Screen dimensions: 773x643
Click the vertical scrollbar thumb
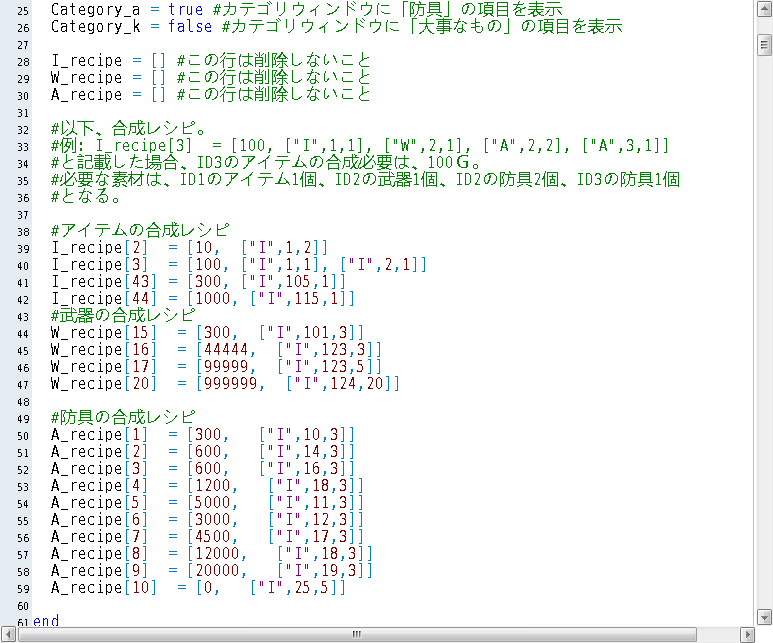(x=764, y=45)
